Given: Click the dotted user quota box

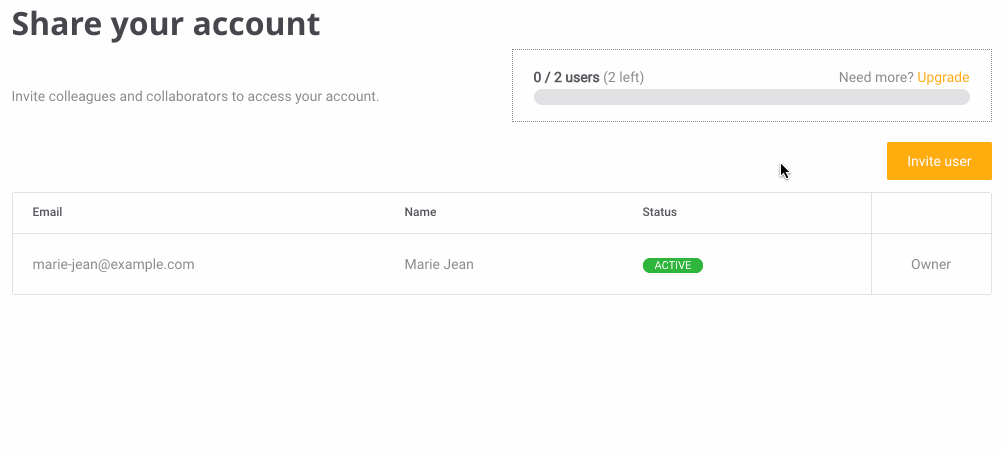Looking at the screenshot, I should tap(752, 85).
